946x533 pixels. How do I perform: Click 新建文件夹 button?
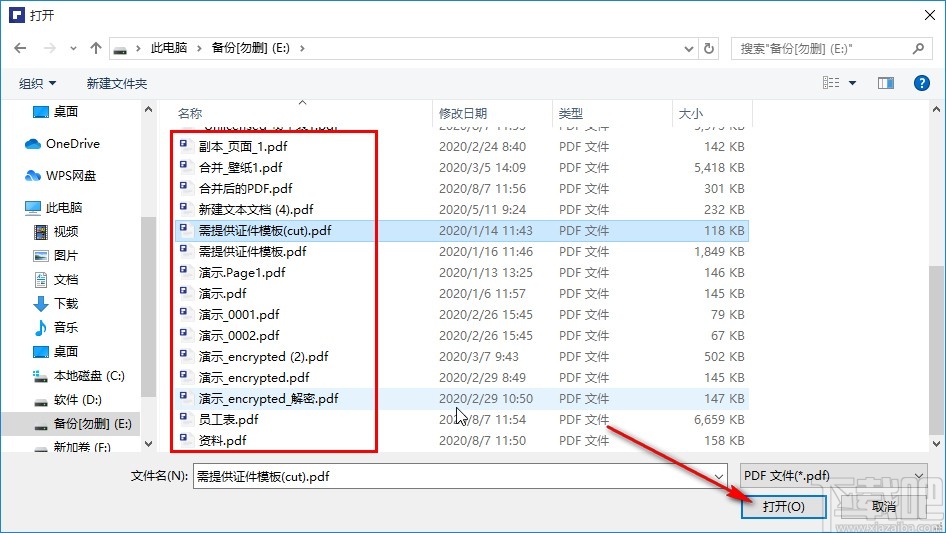(x=116, y=83)
